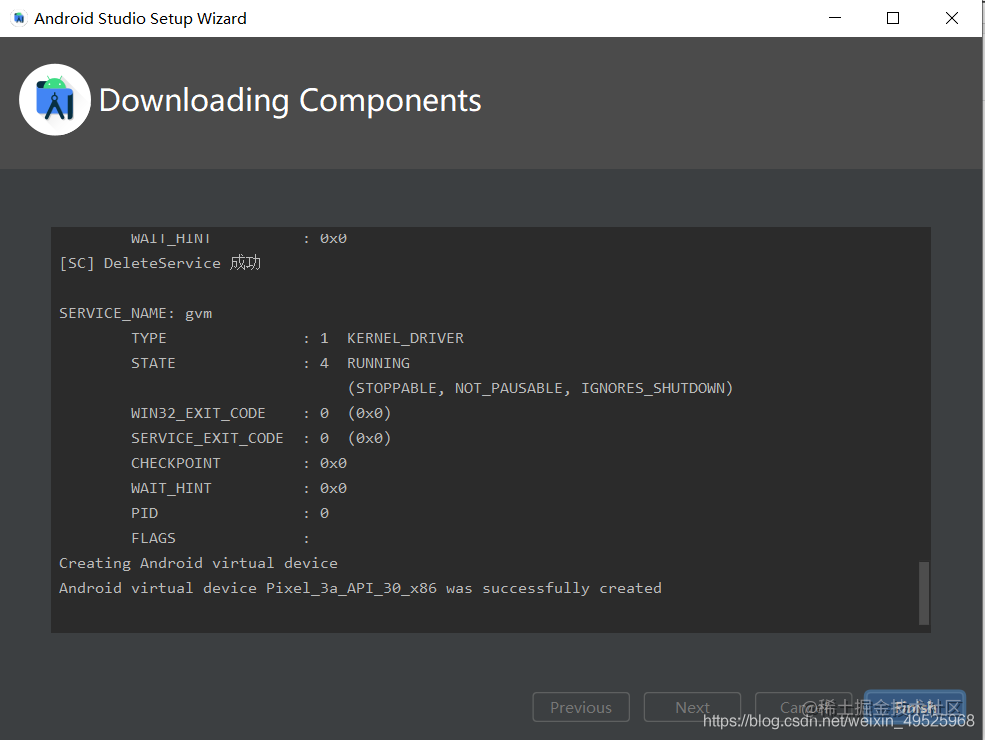Click the 'SERVICE_NAME: gvm' line
Image resolution: width=985 pixels, height=740 pixels.
point(135,313)
